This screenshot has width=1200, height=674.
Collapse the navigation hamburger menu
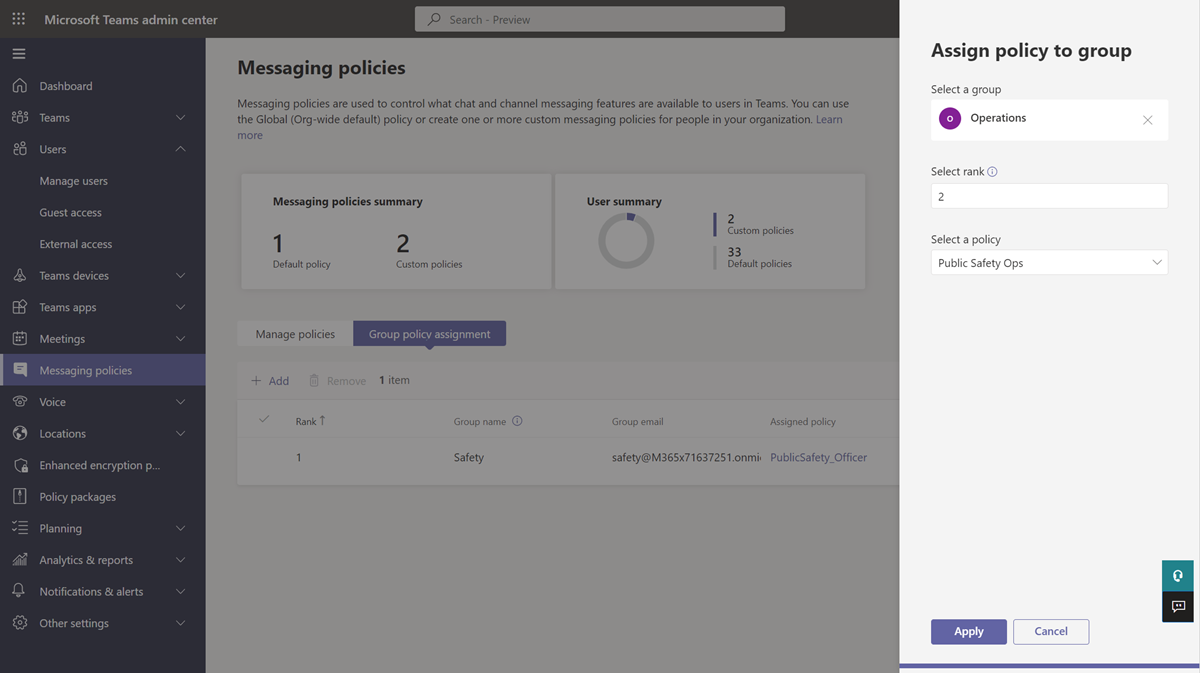point(19,54)
